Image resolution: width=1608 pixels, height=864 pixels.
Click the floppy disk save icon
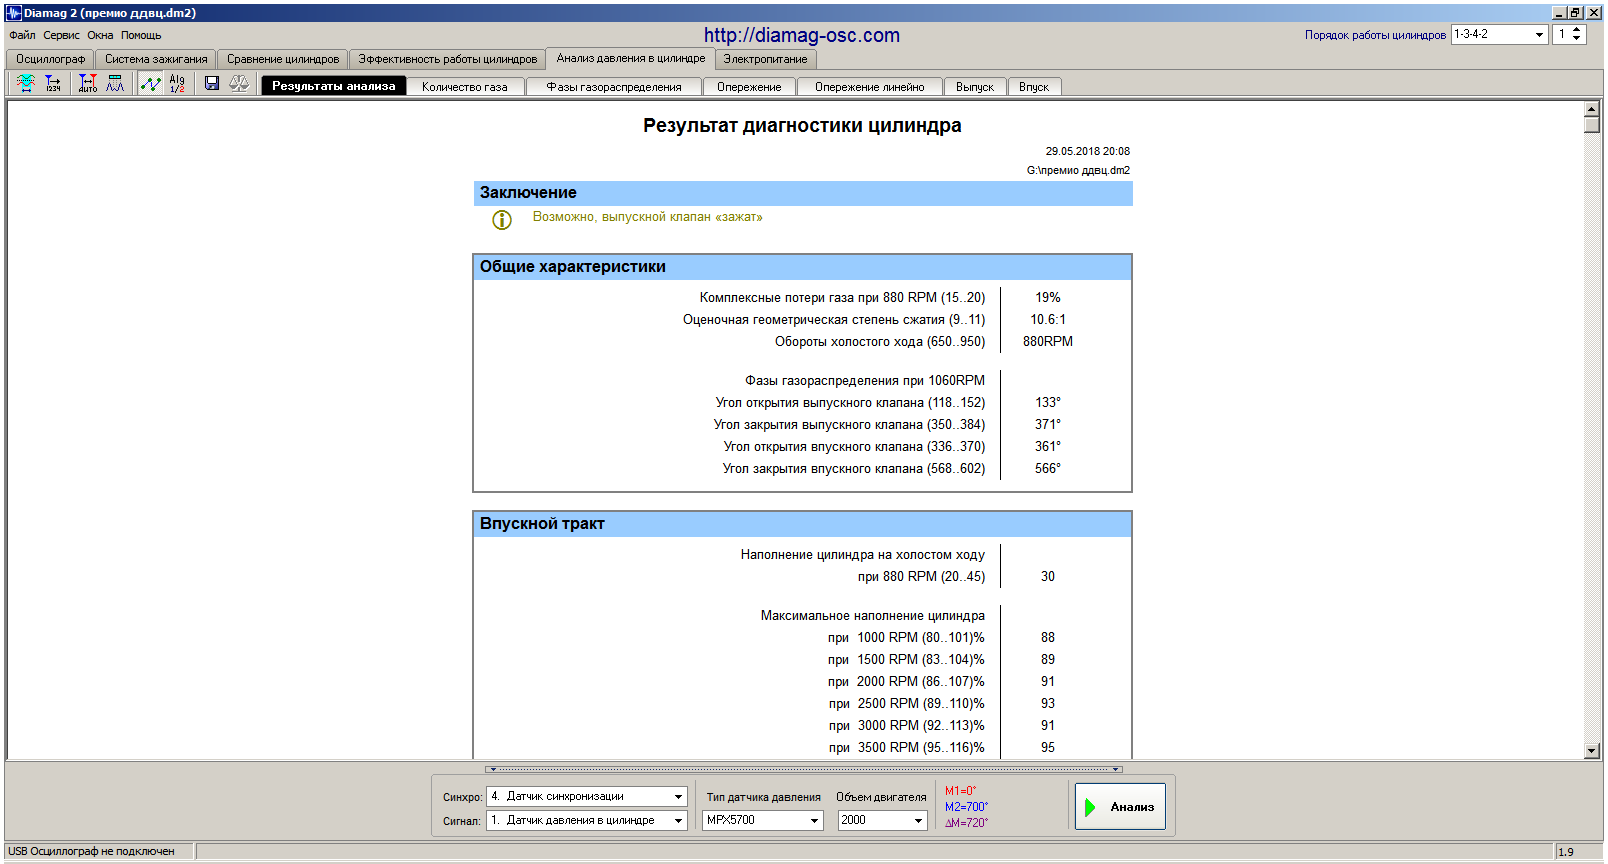(x=212, y=83)
